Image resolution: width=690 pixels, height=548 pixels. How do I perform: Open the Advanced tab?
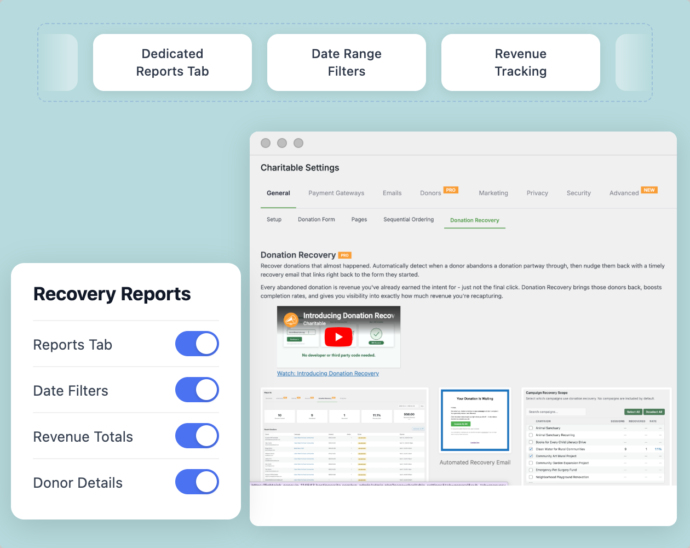pos(624,193)
